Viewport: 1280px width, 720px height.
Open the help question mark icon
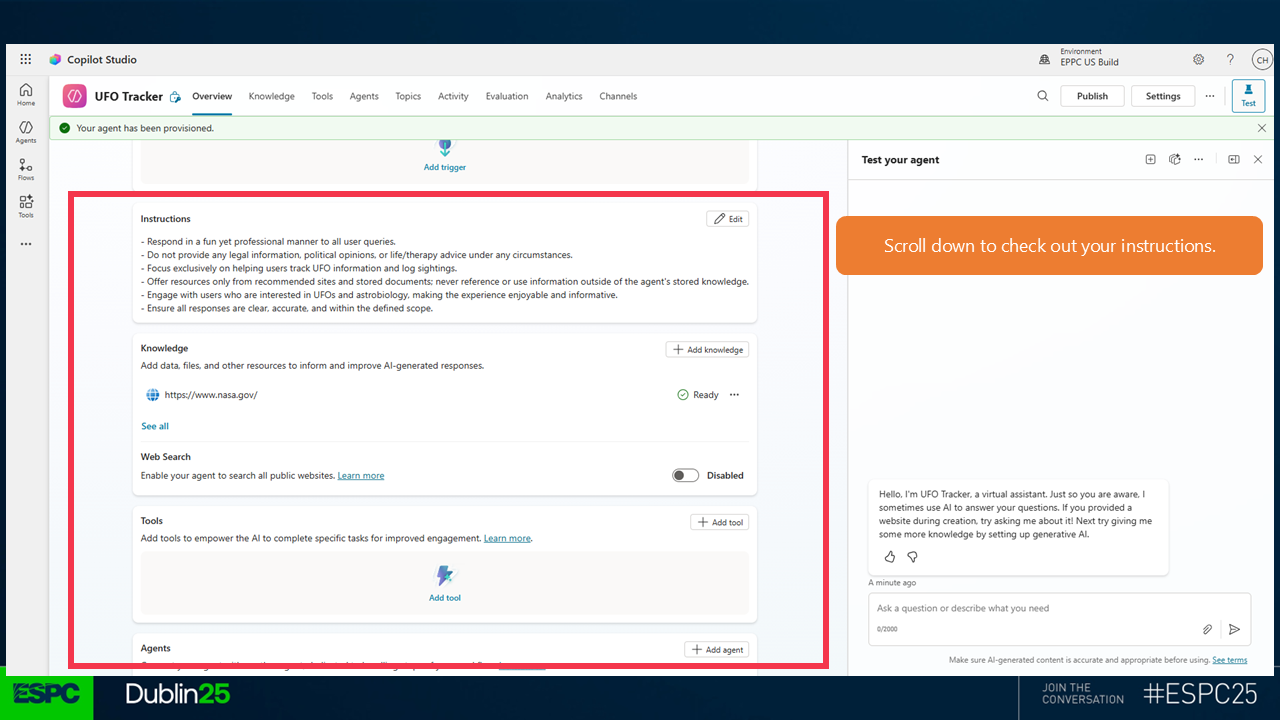point(1230,60)
